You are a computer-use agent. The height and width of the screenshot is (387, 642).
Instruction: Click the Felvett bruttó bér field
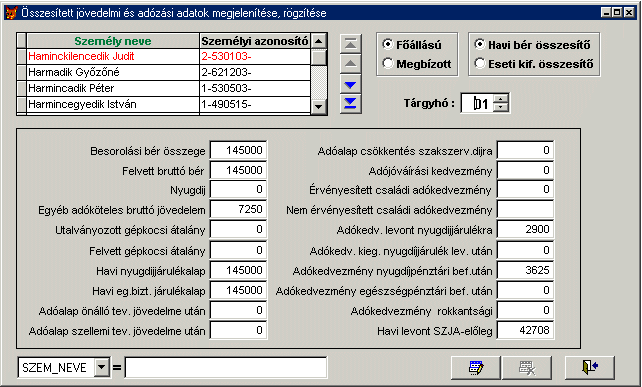click(x=238, y=170)
